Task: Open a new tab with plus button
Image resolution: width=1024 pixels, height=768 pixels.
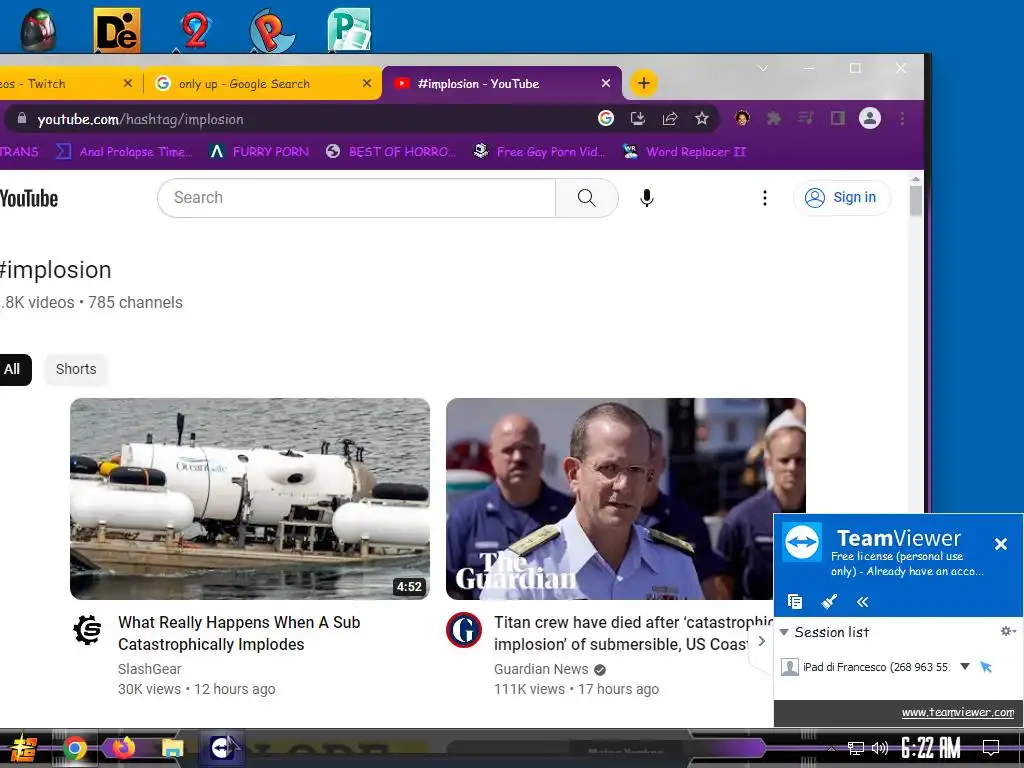Action: [644, 83]
